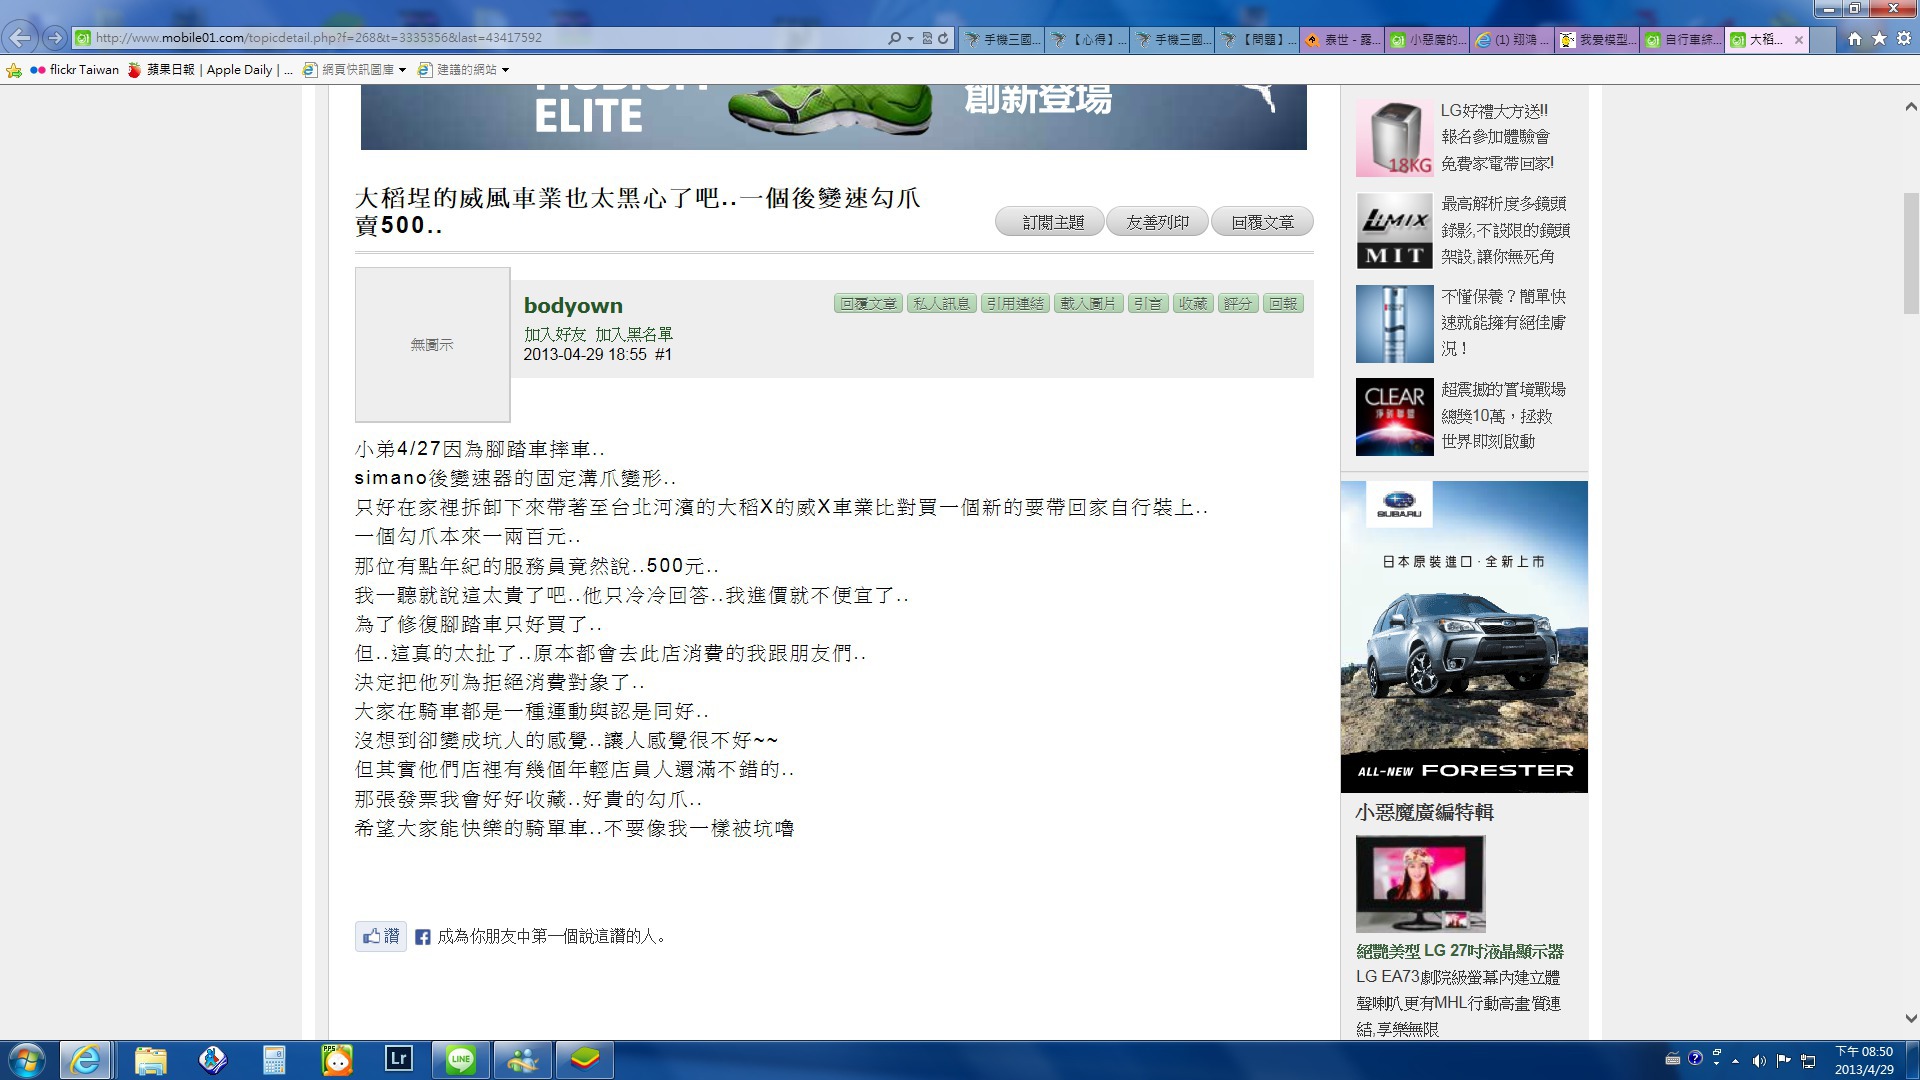The width and height of the screenshot is (1920, 1080).
Task: Click the browser Back arrow button
Action: [x=21, y=38]
